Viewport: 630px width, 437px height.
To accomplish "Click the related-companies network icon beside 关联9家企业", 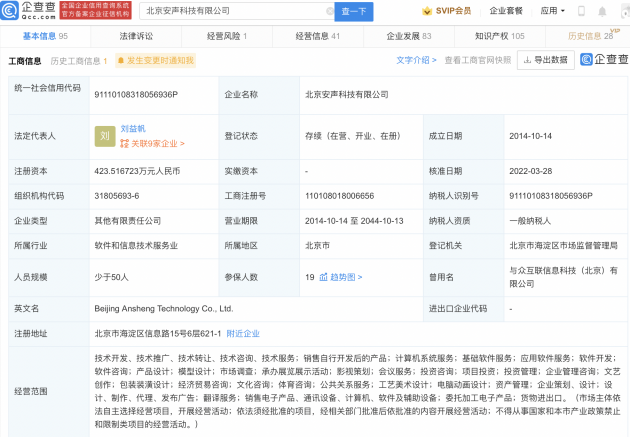I will 125,143.
